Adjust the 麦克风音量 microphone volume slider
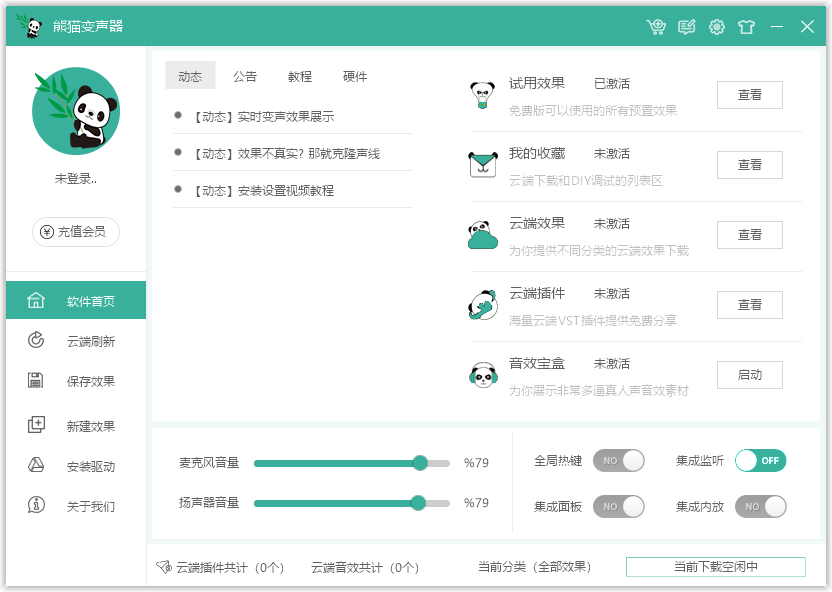Image resolution: width=832 pixels, height=592 pixels. point(420,463)
